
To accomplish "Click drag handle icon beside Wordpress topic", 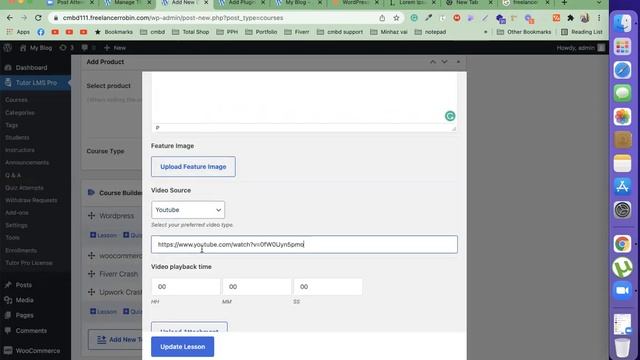I will [x=91, y=216].
